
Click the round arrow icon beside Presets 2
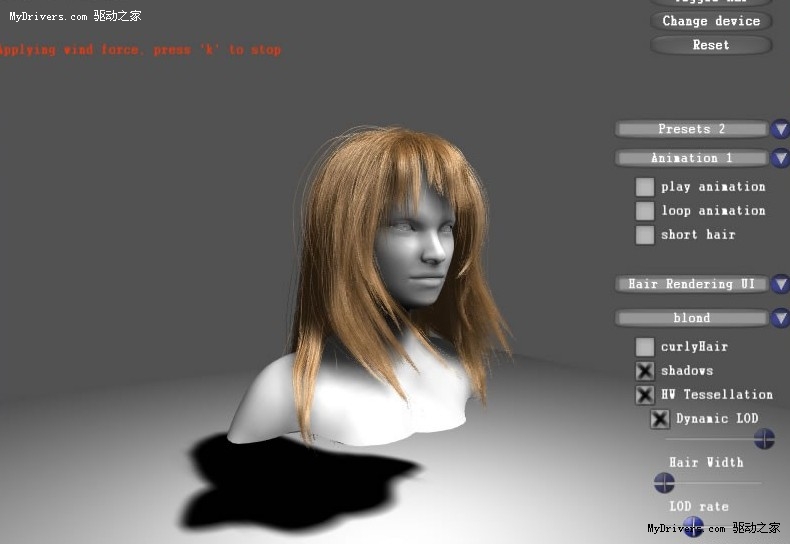(780, 129)
